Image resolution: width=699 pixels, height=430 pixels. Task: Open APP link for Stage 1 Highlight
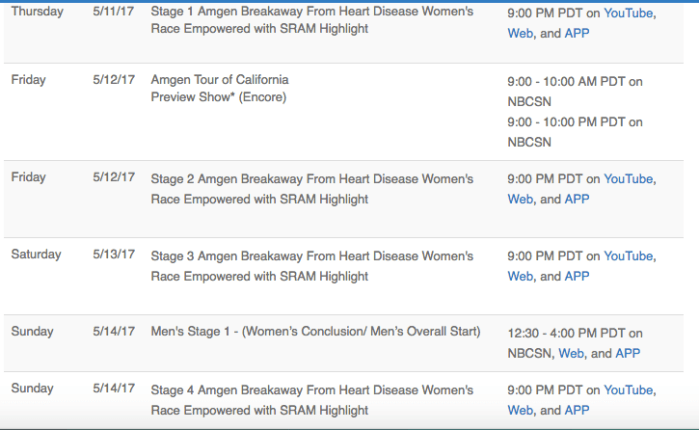pos(577,33)
